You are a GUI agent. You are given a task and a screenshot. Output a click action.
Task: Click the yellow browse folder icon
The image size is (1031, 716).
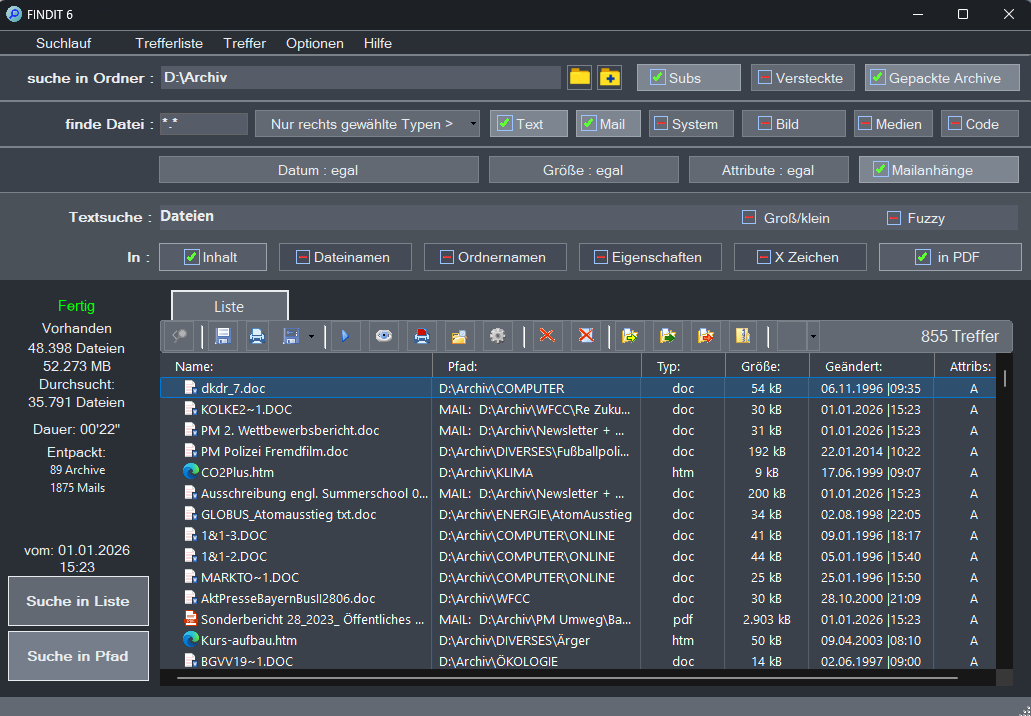click(x=580, y=77)
